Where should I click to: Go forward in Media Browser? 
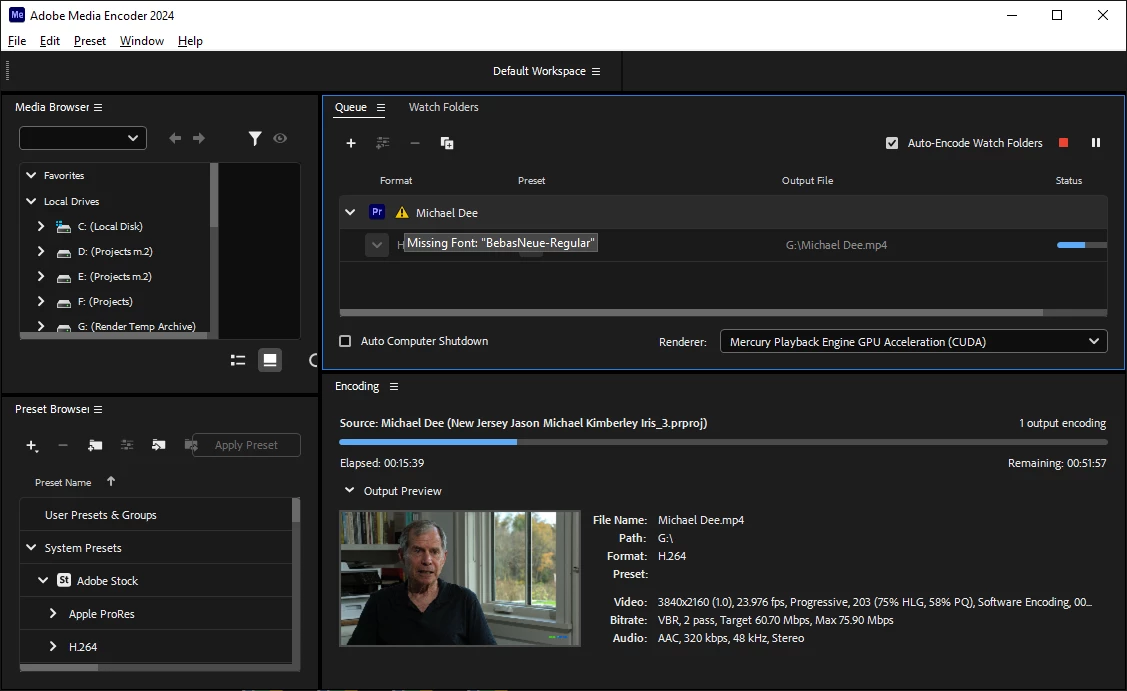coord(199,138)
